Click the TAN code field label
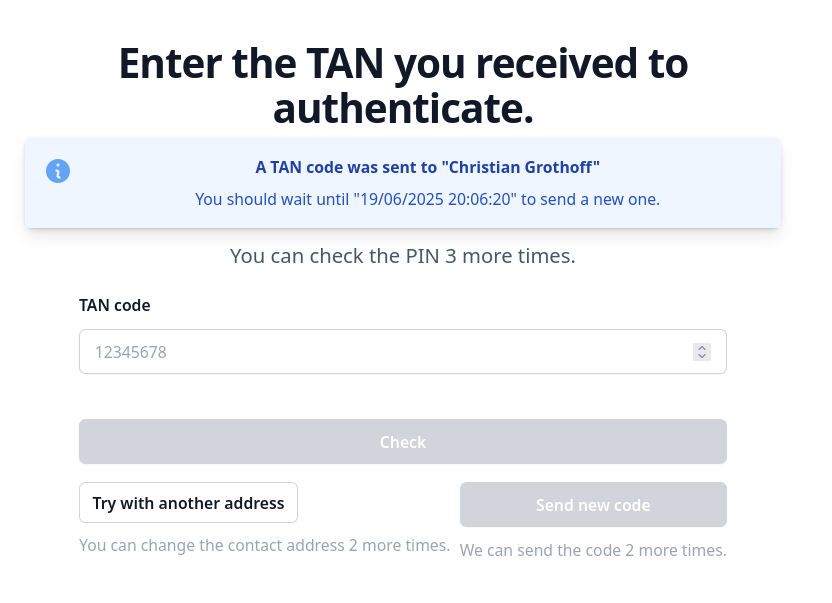The height and width of the screenshot is (603, 832). coord(114,305)
